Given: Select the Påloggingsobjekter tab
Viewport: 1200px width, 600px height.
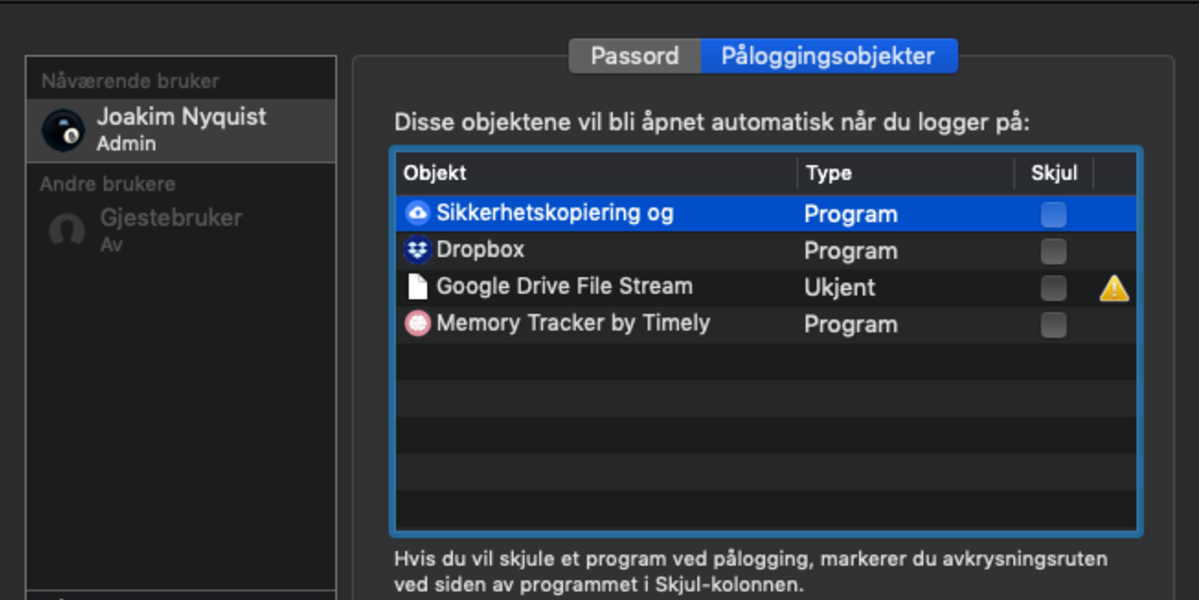Looking at the screenshot, I should (x=828, y=56).
